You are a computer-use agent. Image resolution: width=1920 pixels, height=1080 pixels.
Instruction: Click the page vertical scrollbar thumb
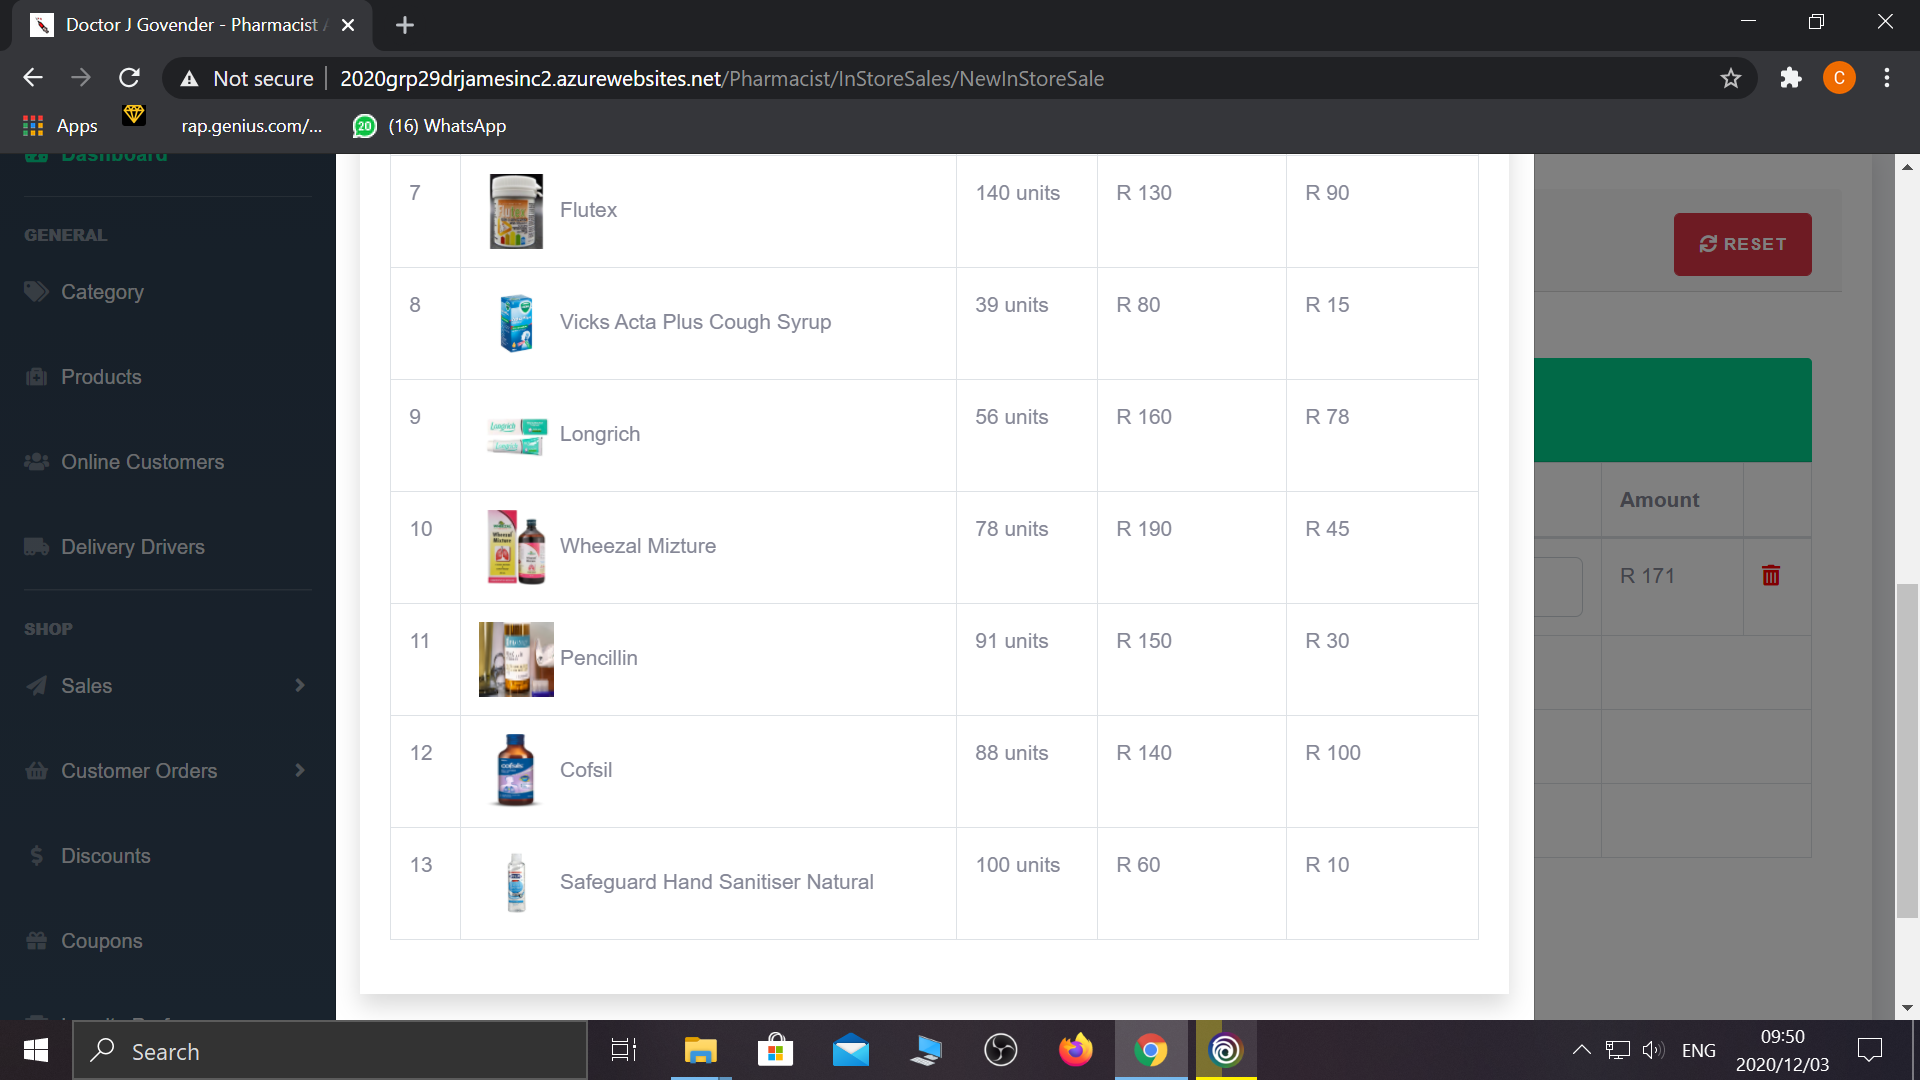[x=1907, y=750]
